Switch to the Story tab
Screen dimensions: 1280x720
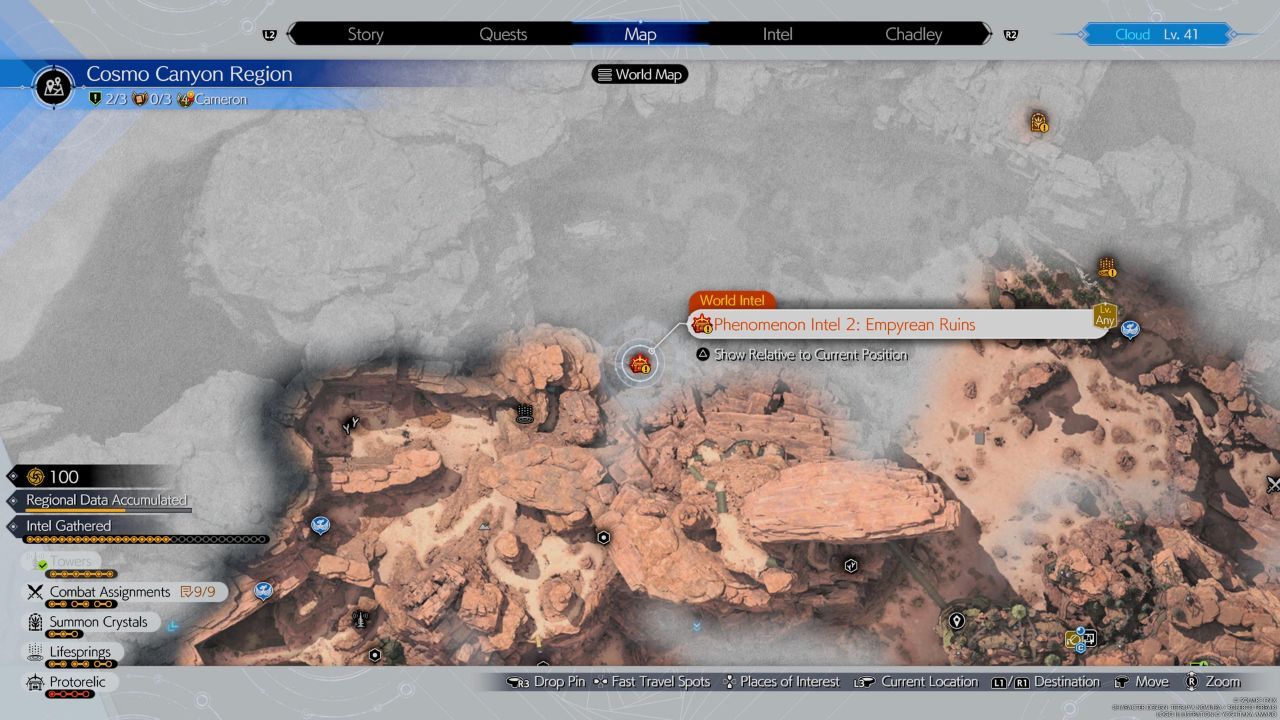pyautogui.click(x=365, y=34)
